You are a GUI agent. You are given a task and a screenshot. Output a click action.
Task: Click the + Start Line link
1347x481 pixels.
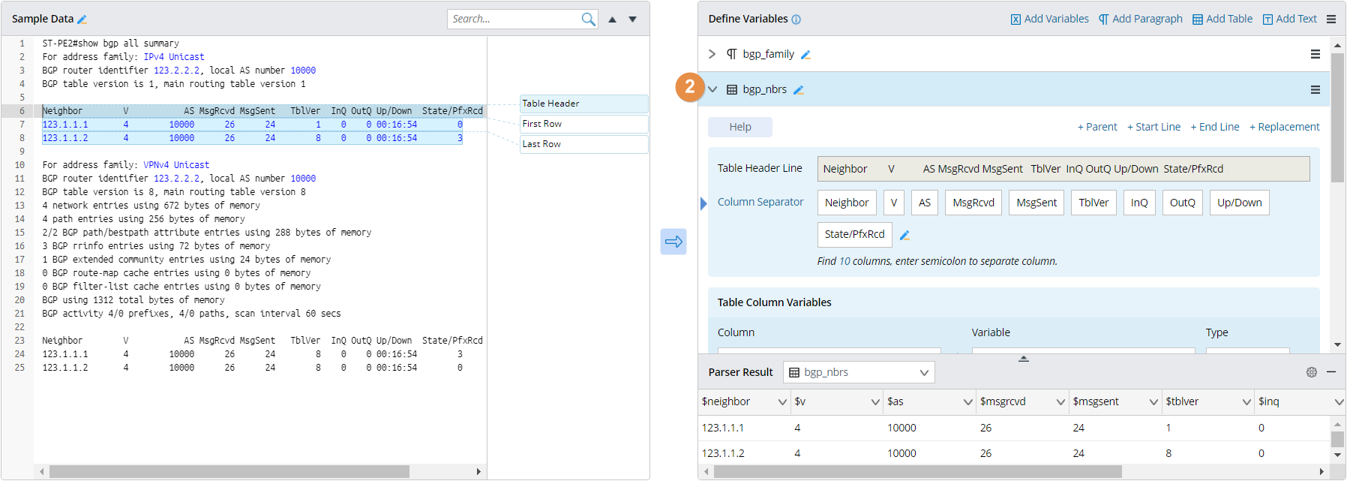coord(1153,127)
